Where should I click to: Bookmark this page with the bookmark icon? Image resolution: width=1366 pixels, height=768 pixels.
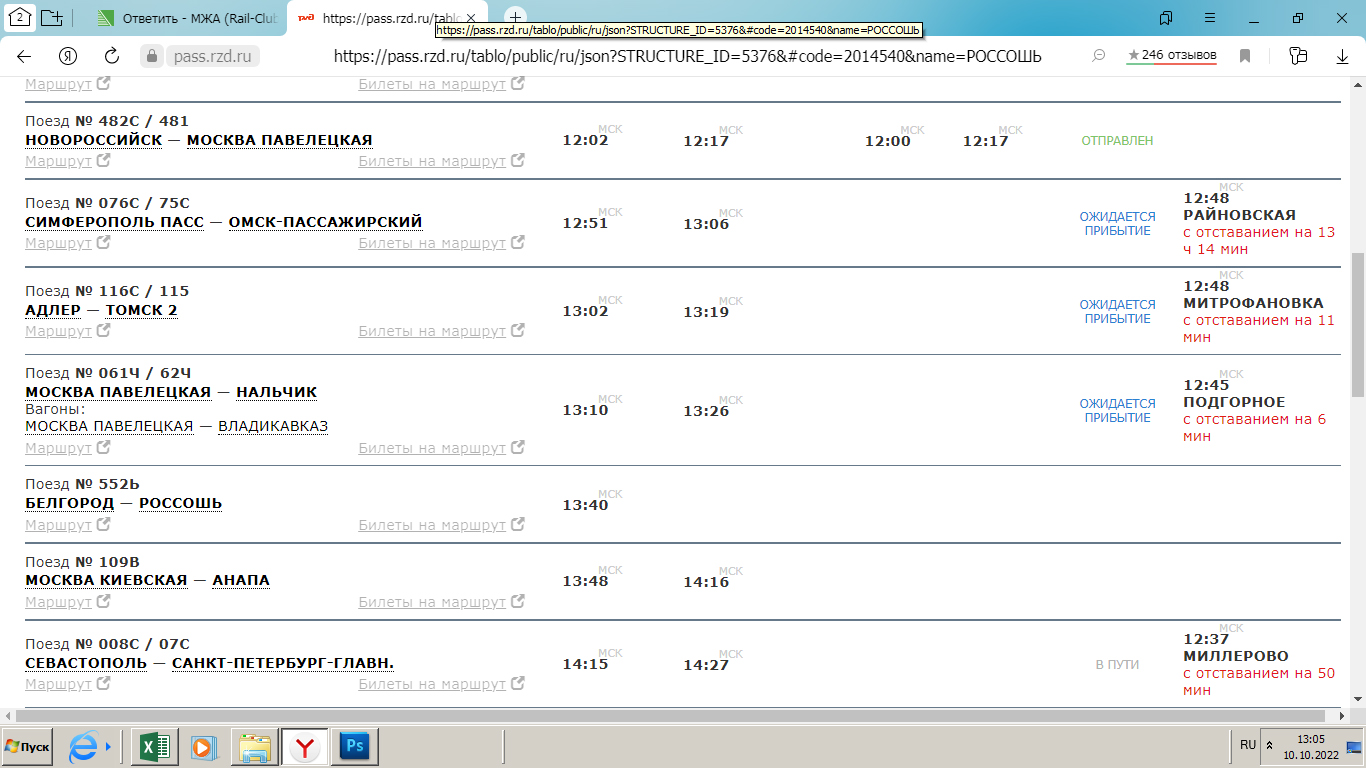pyautogui.click(x=1245, y=57)
